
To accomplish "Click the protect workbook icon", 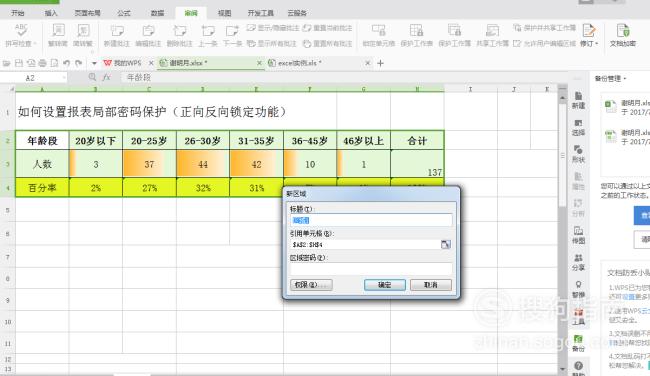I will pos(454,30).
